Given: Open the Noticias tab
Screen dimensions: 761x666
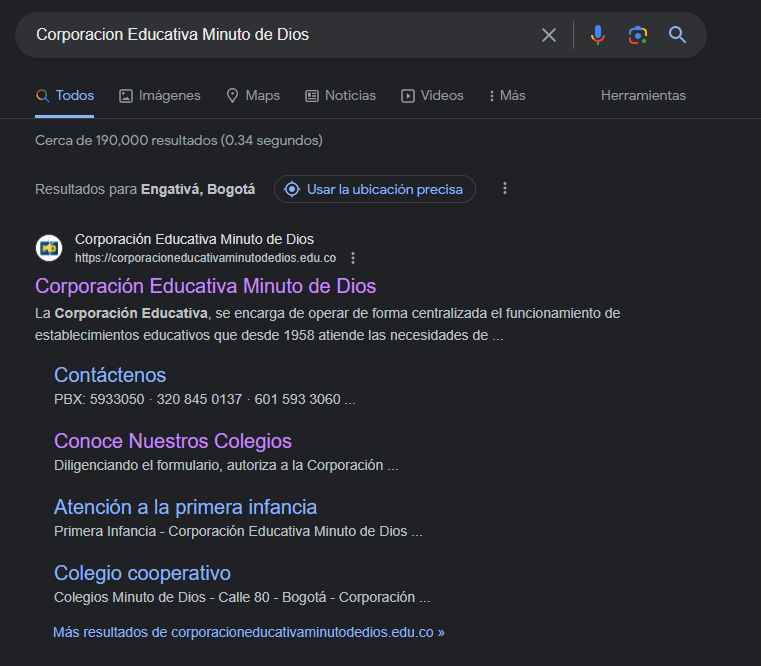Looking at the screenshot, I should [340, 96].
